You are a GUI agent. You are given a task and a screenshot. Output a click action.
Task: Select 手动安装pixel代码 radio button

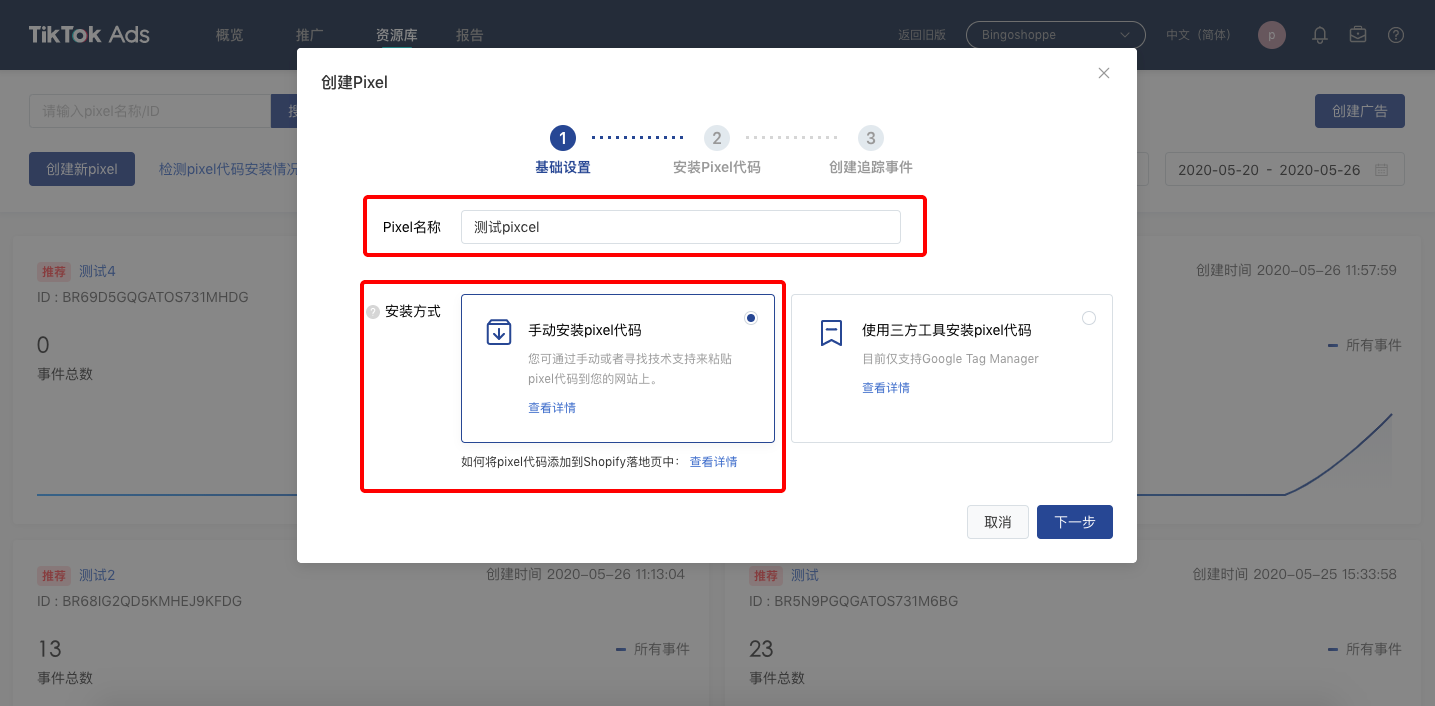point(751,318)
